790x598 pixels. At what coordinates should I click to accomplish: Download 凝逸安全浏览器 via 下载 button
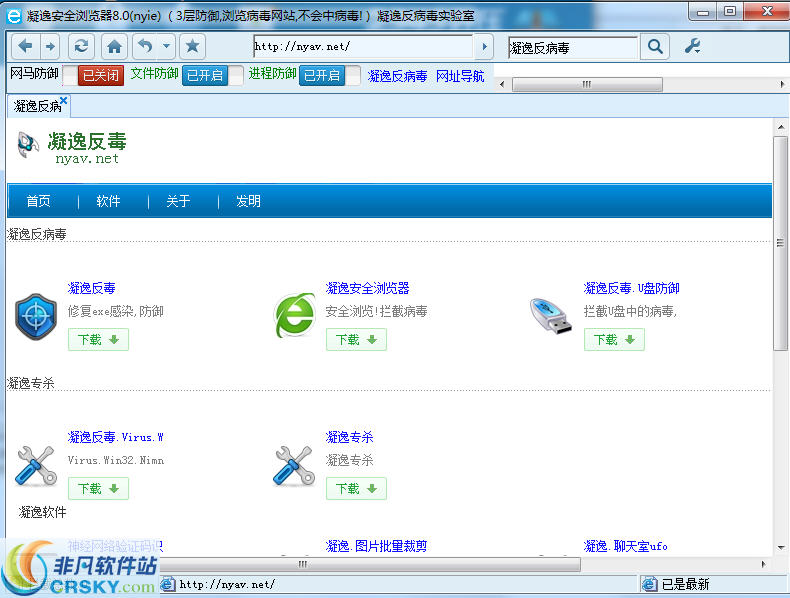[x=356, y=340]
